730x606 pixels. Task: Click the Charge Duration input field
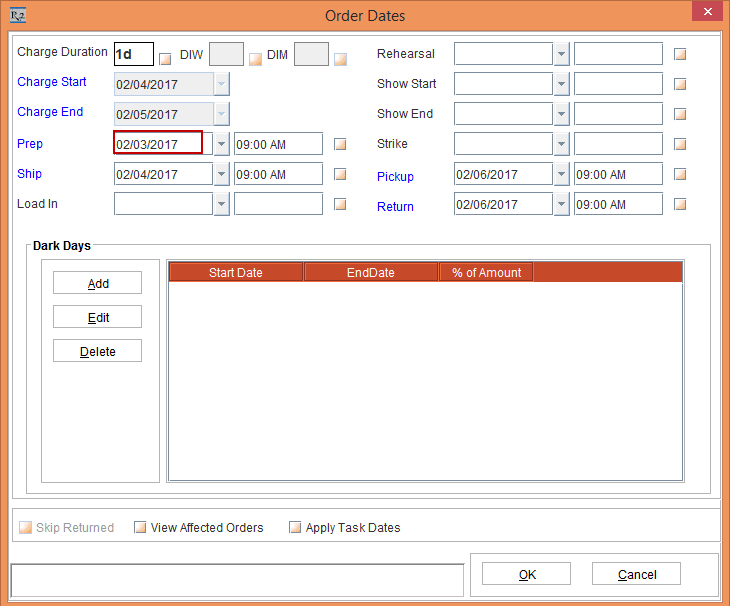(x=133, y=54)
